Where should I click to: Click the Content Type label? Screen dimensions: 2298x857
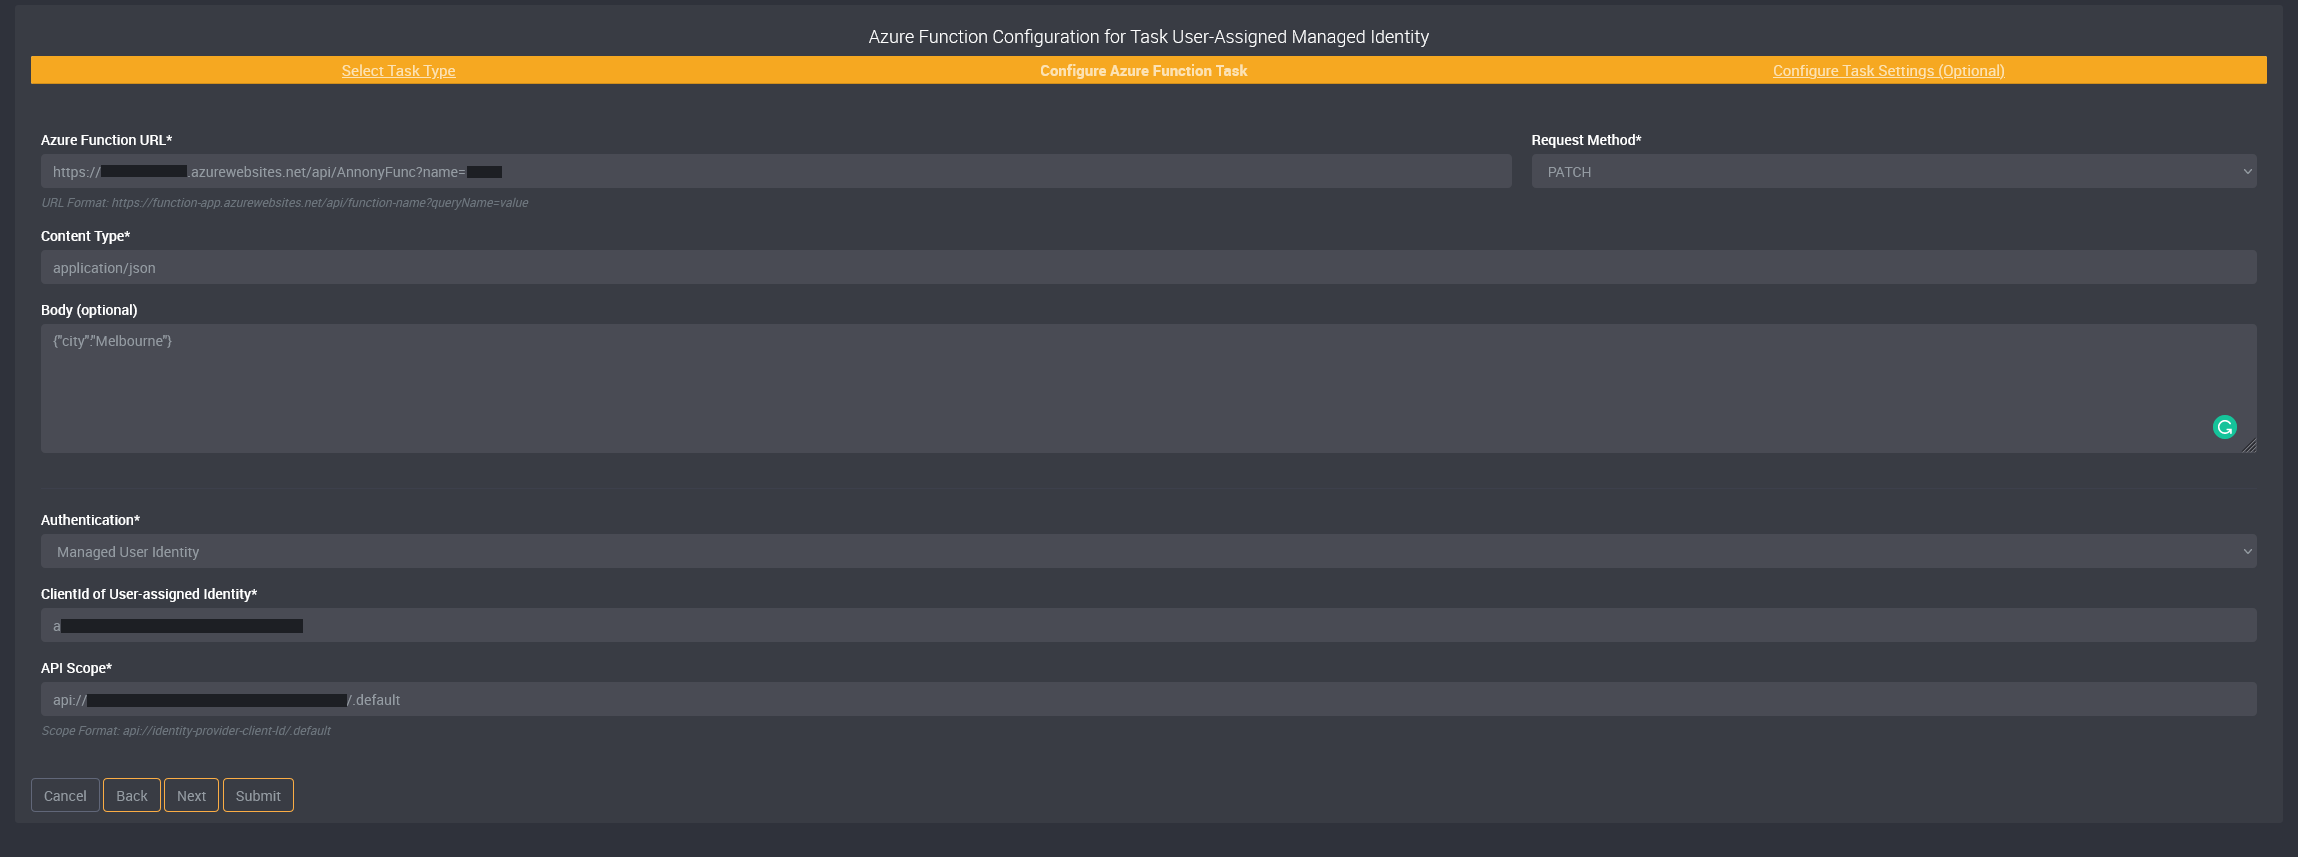85,236
